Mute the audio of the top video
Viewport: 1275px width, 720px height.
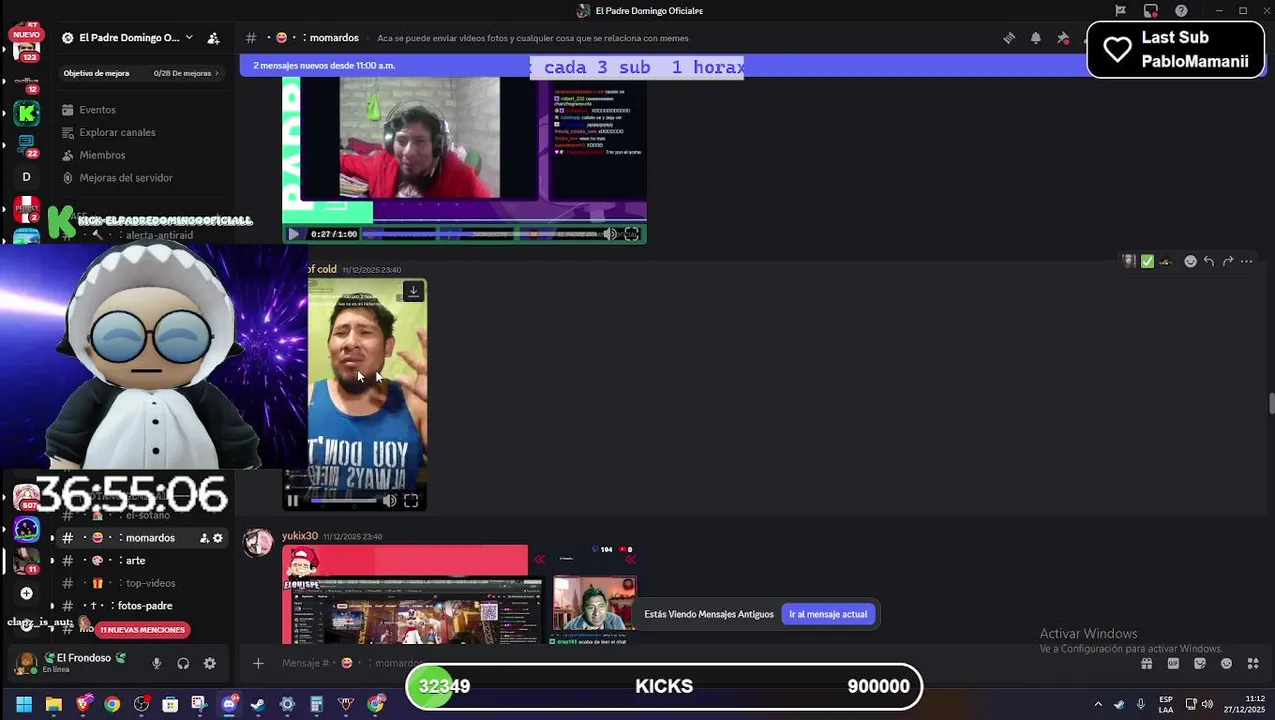pyautogui.click(x=609, y=234)
